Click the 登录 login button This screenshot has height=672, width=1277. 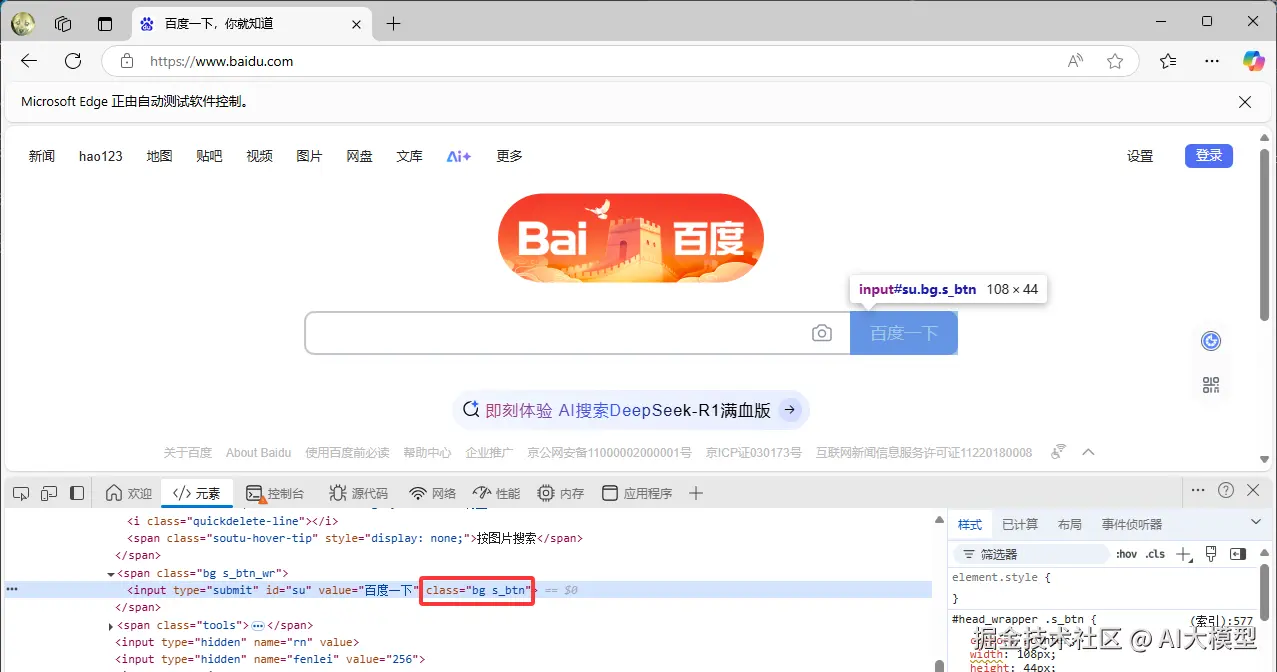point(1209,155)
